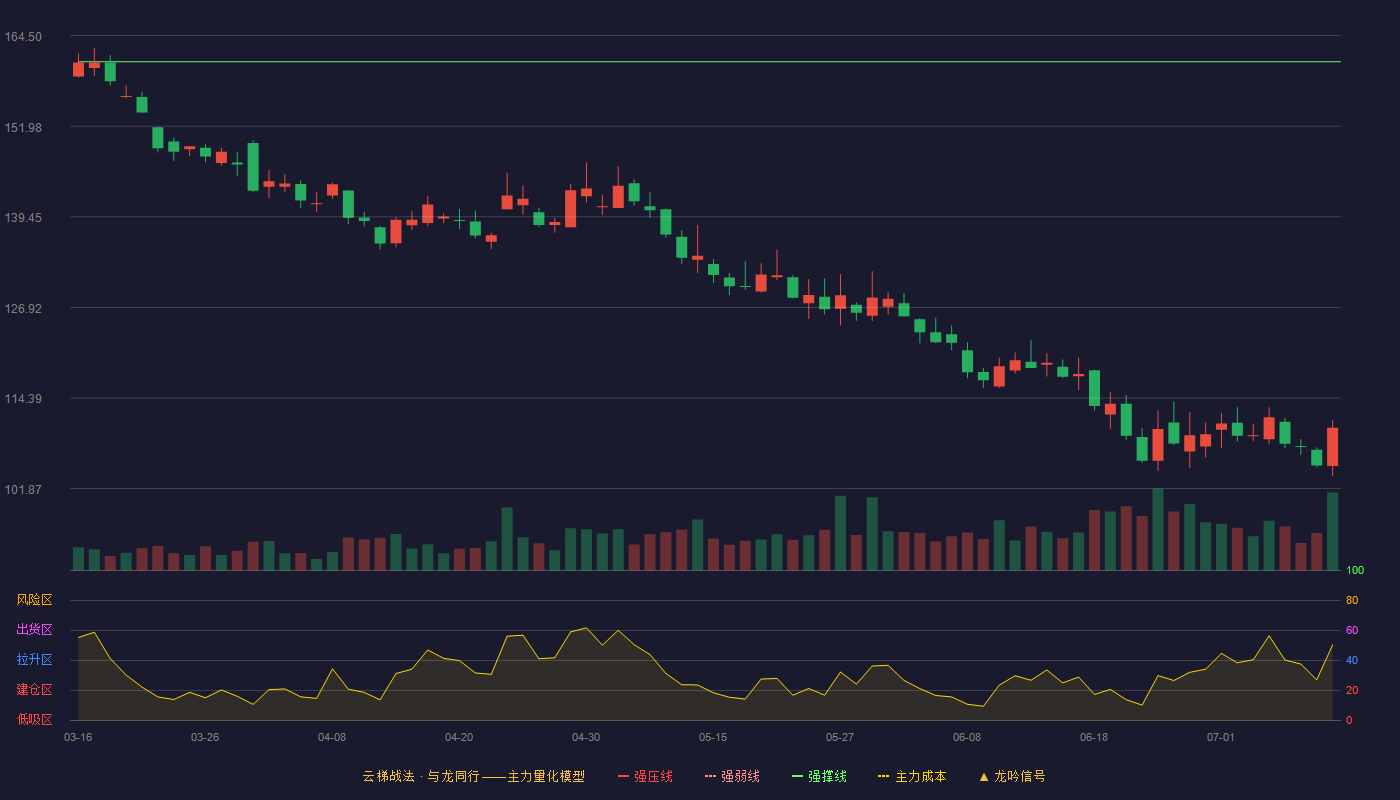Click the 101.87 price axis label

(23, 490)
